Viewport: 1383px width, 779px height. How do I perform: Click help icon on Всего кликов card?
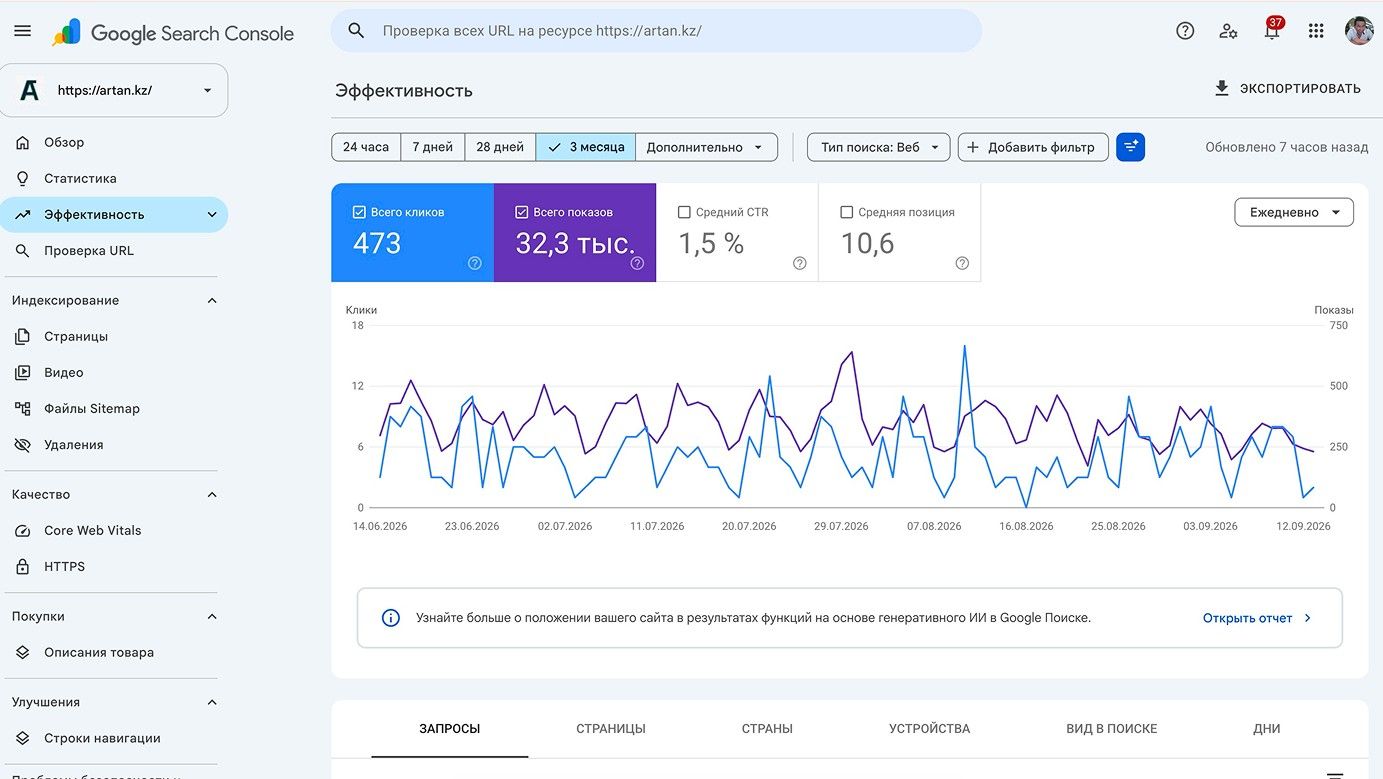[x=475, y=263]
